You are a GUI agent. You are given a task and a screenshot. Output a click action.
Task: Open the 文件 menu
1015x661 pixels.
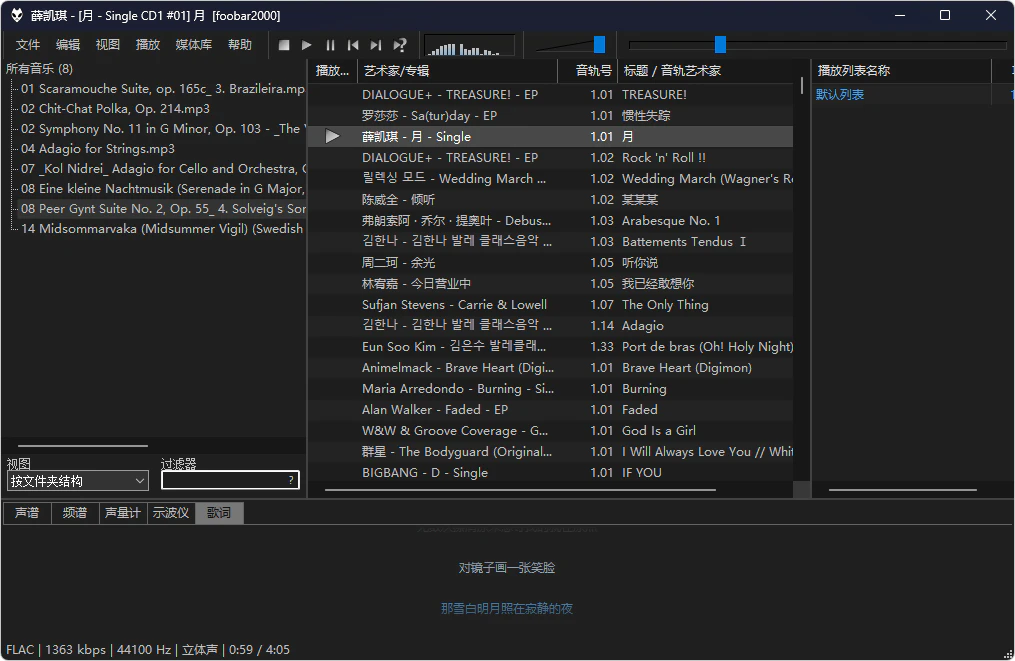(28, 45)
